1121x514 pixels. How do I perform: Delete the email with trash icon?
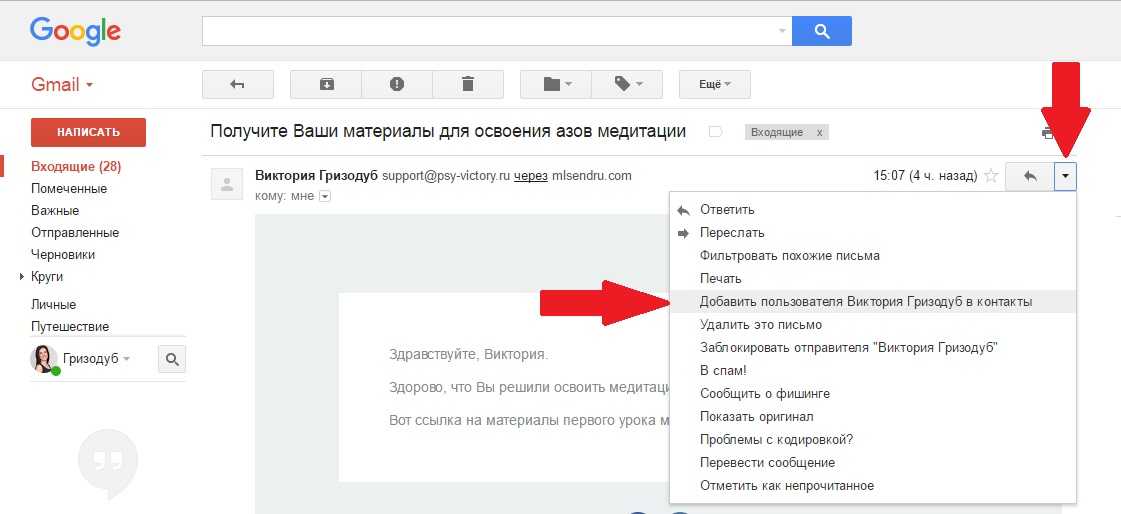pos(468,84)
